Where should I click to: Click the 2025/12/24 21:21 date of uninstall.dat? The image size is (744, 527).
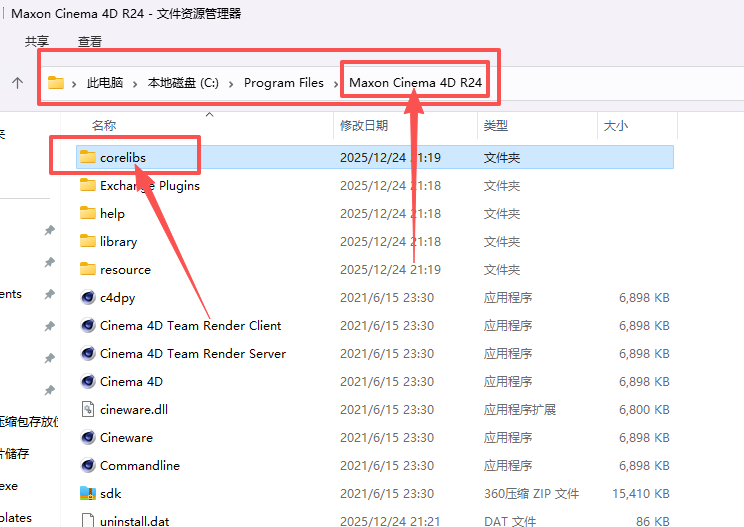[x=390, y=521]
